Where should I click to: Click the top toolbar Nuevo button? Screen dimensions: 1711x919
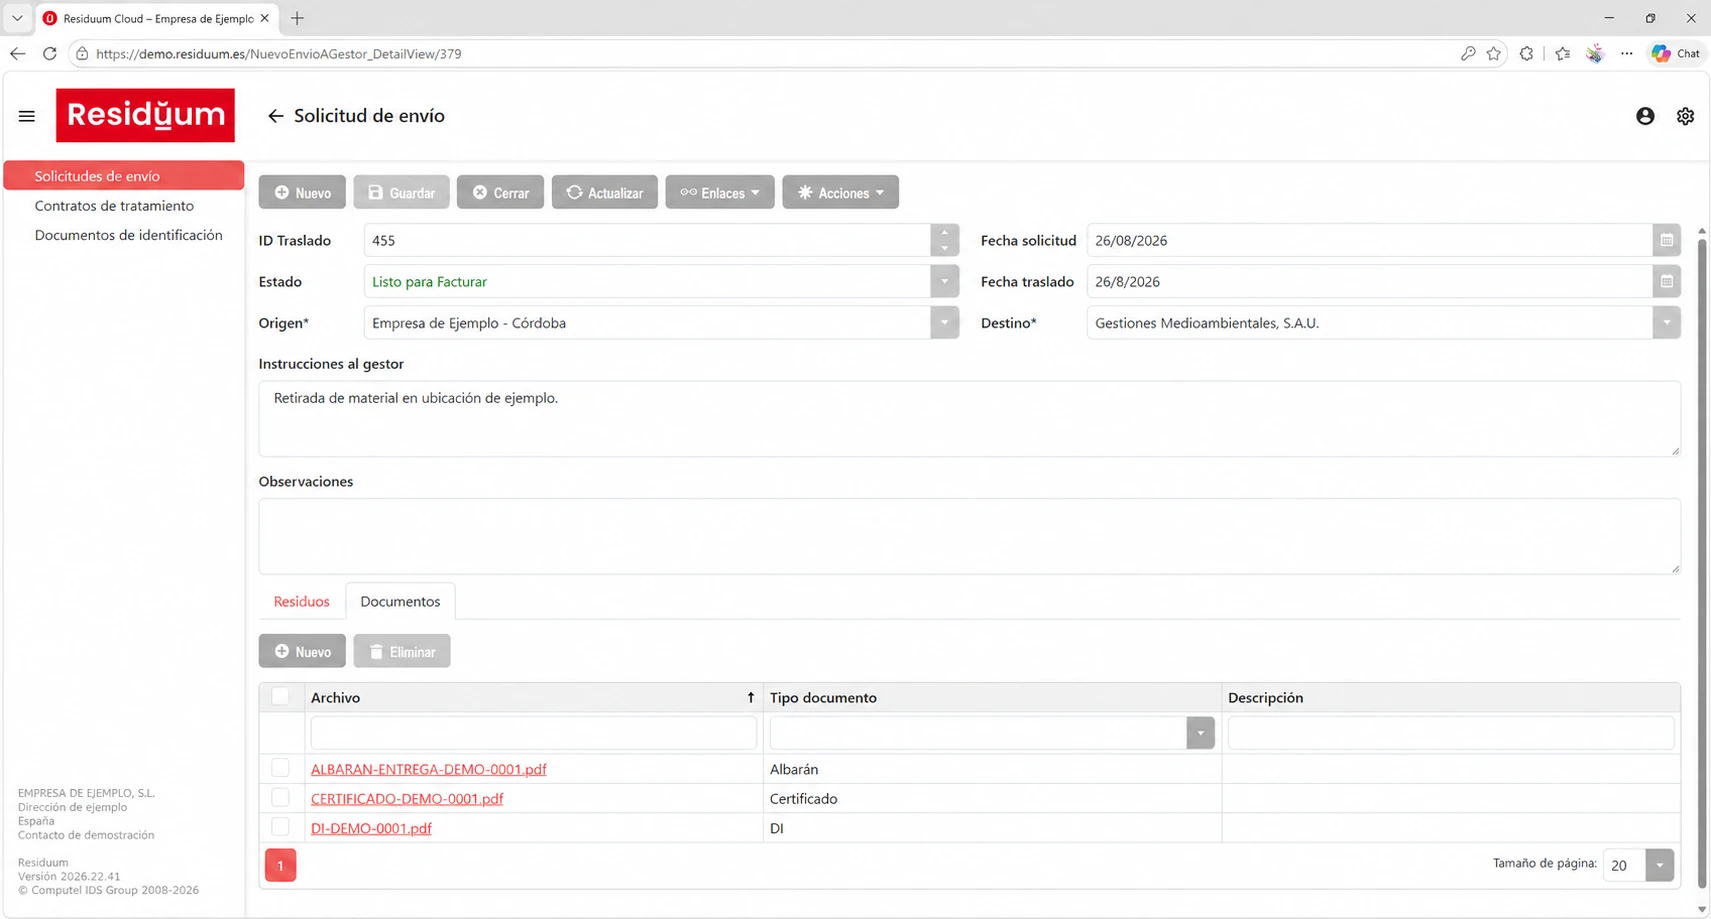(302, 192)
